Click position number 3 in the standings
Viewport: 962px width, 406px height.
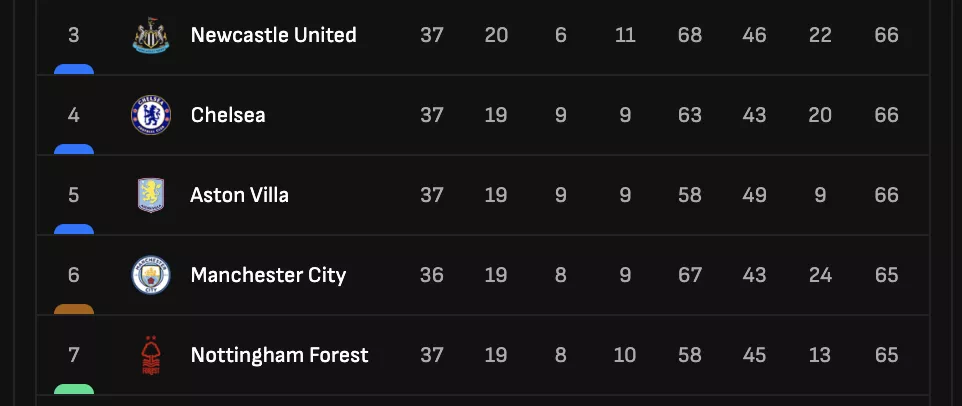coord(73,35)
